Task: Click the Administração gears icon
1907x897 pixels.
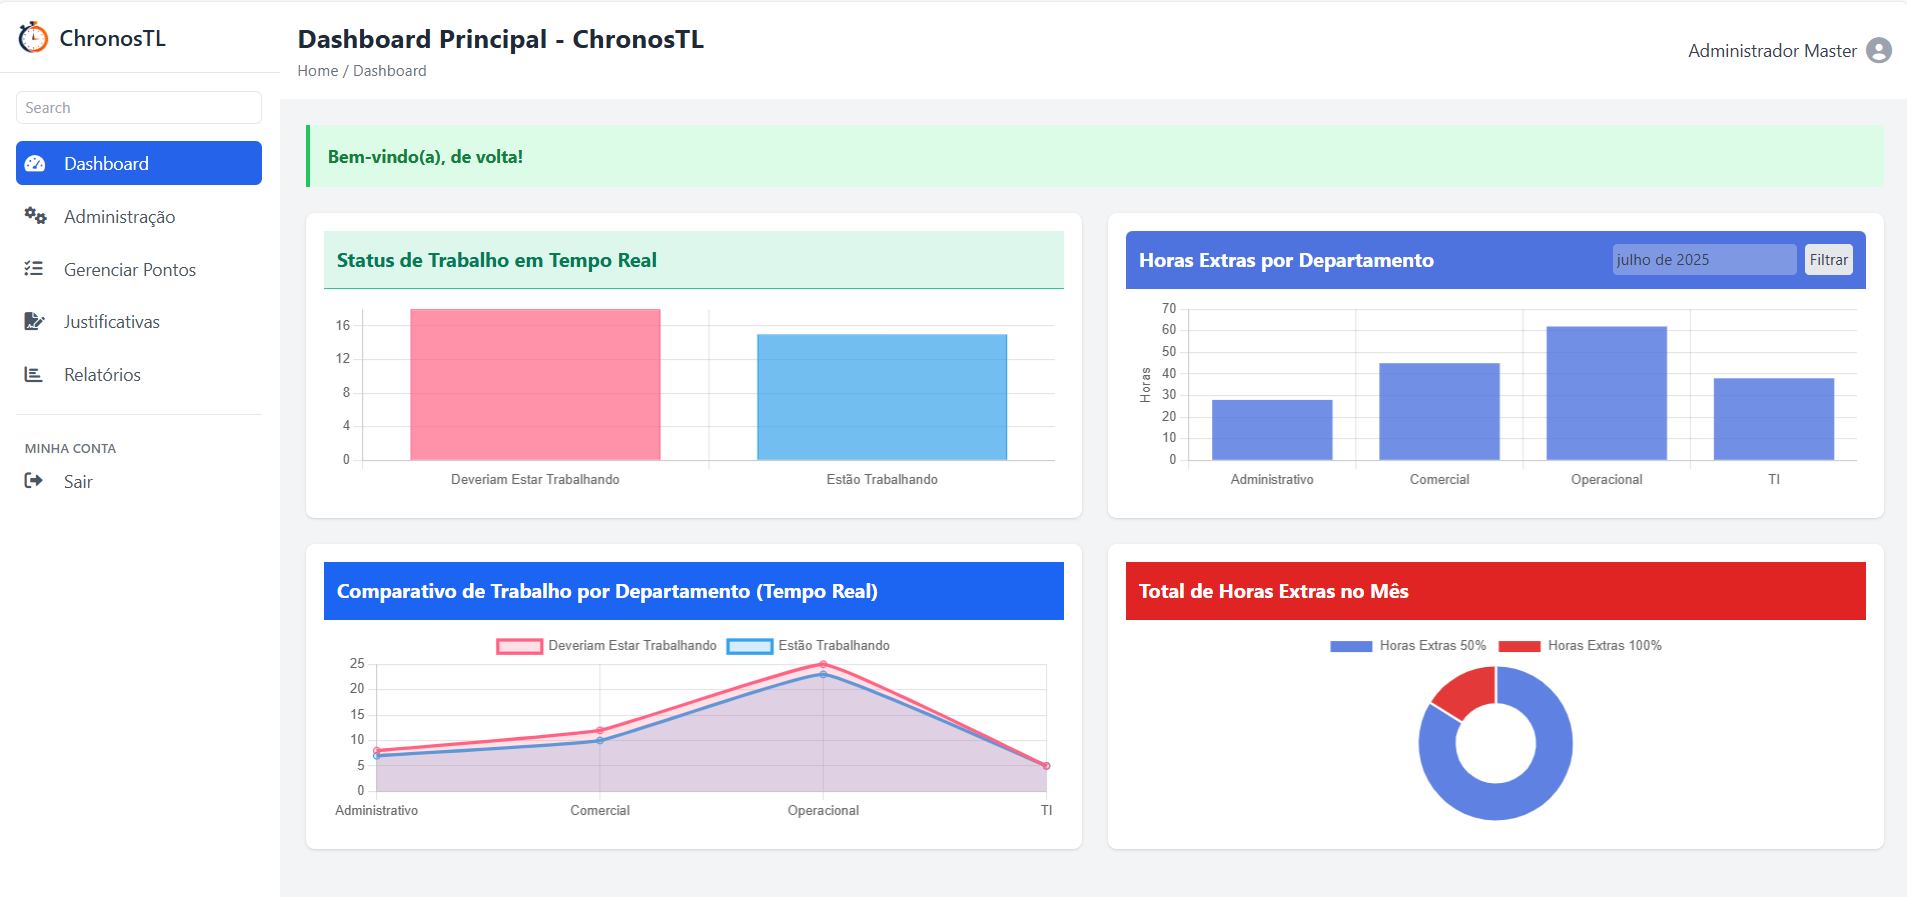Action: click(x=35, y=216)
